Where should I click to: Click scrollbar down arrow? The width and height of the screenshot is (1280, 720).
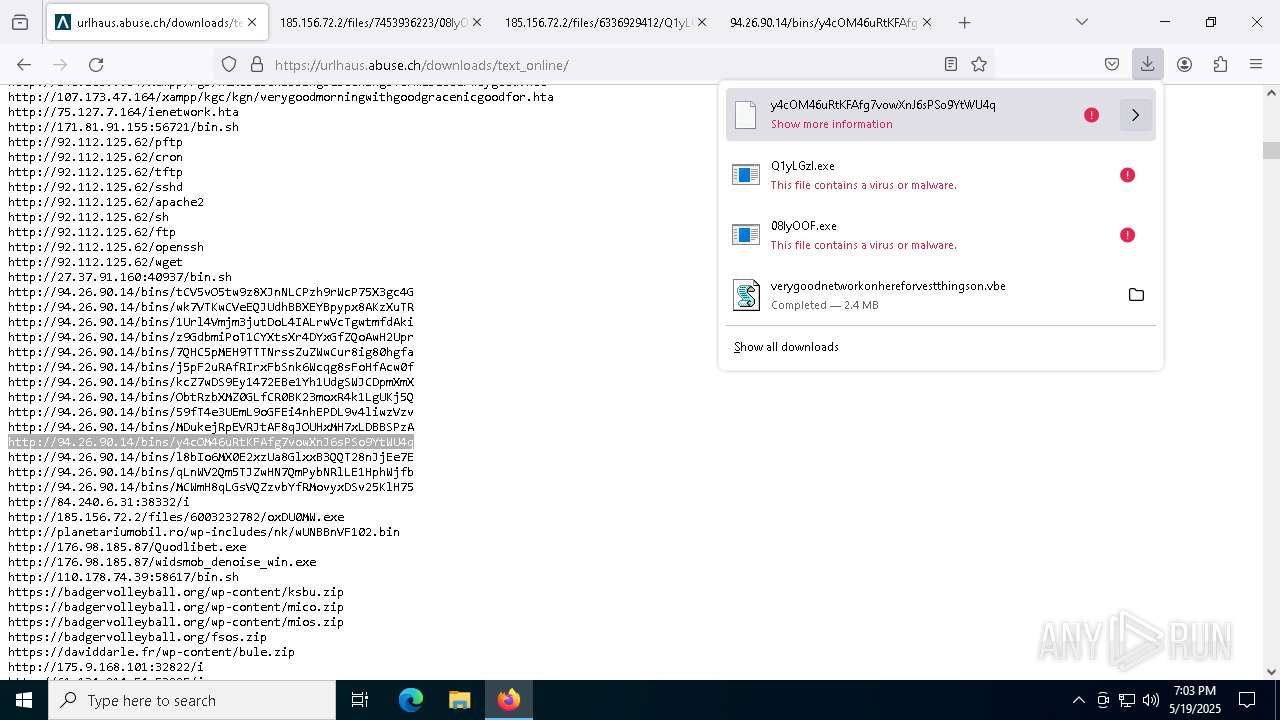point(1271,672)
